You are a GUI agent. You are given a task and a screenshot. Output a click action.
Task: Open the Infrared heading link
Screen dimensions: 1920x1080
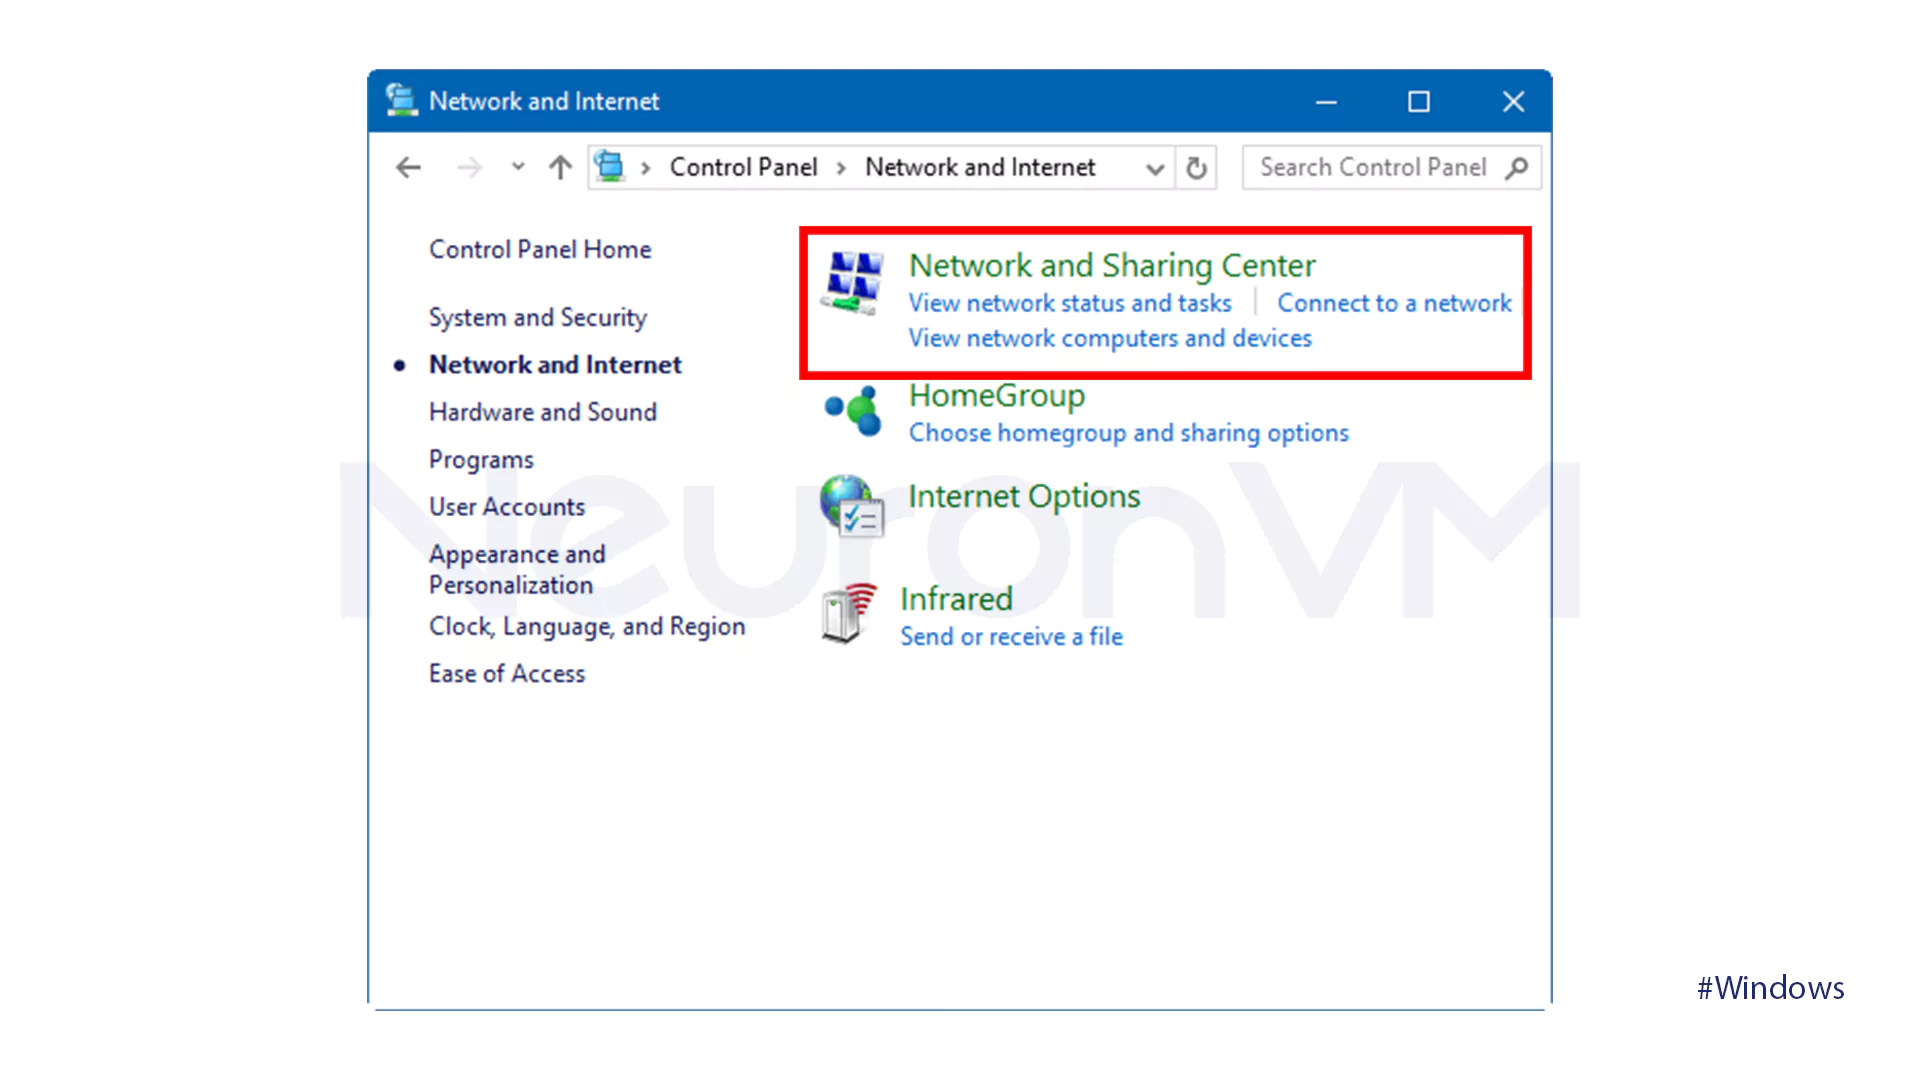[x=956, y=599]
